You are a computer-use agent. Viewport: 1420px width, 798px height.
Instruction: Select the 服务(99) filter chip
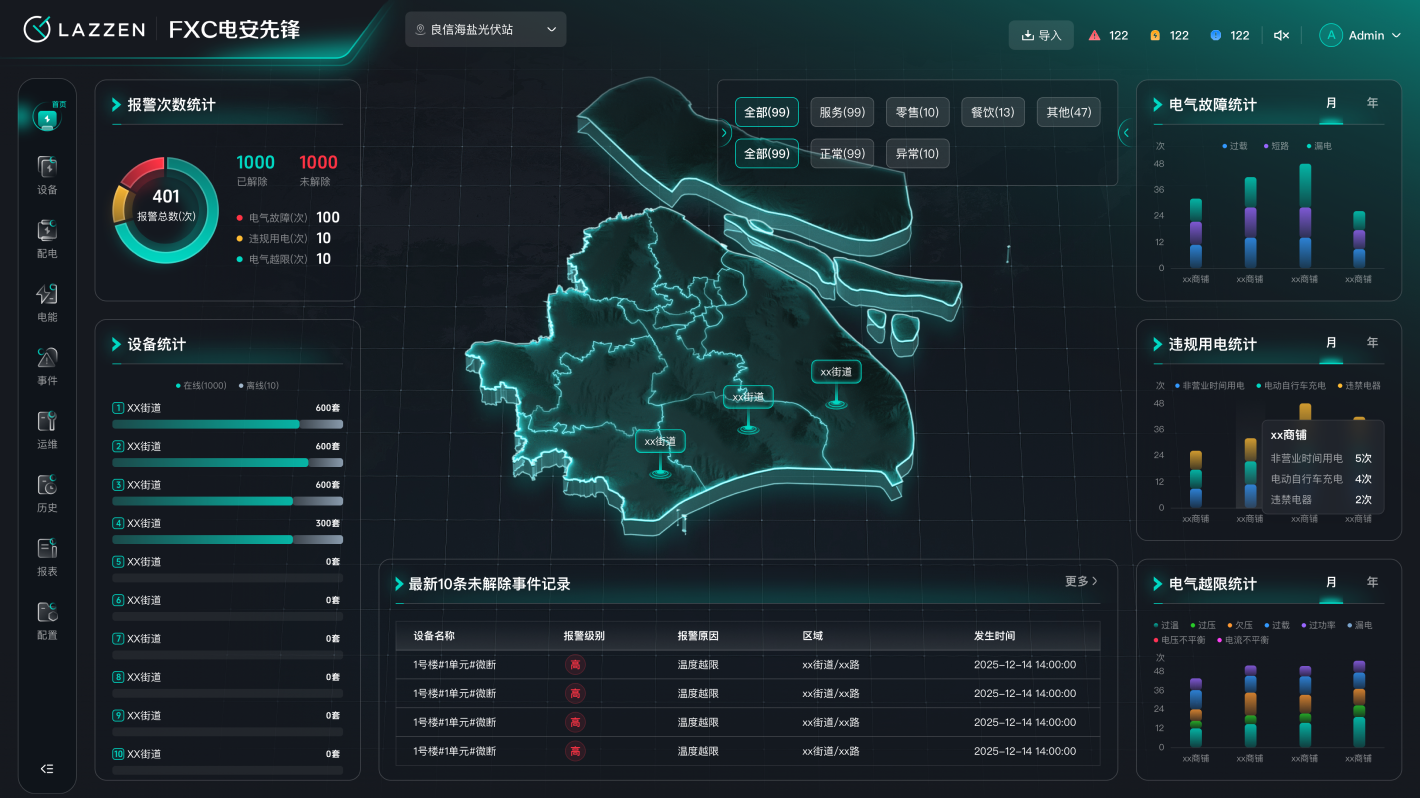[842, 112]
